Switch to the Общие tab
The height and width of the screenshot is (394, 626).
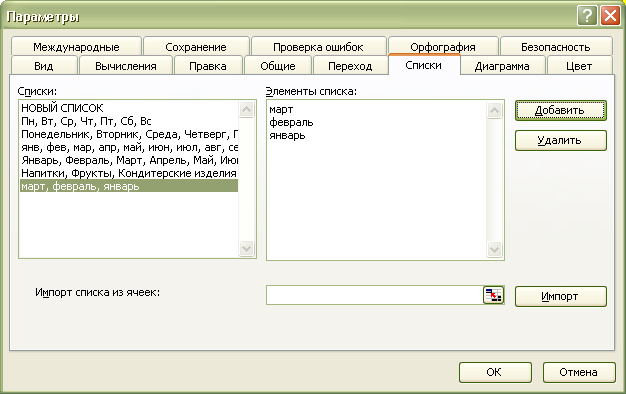pos(278,65)
